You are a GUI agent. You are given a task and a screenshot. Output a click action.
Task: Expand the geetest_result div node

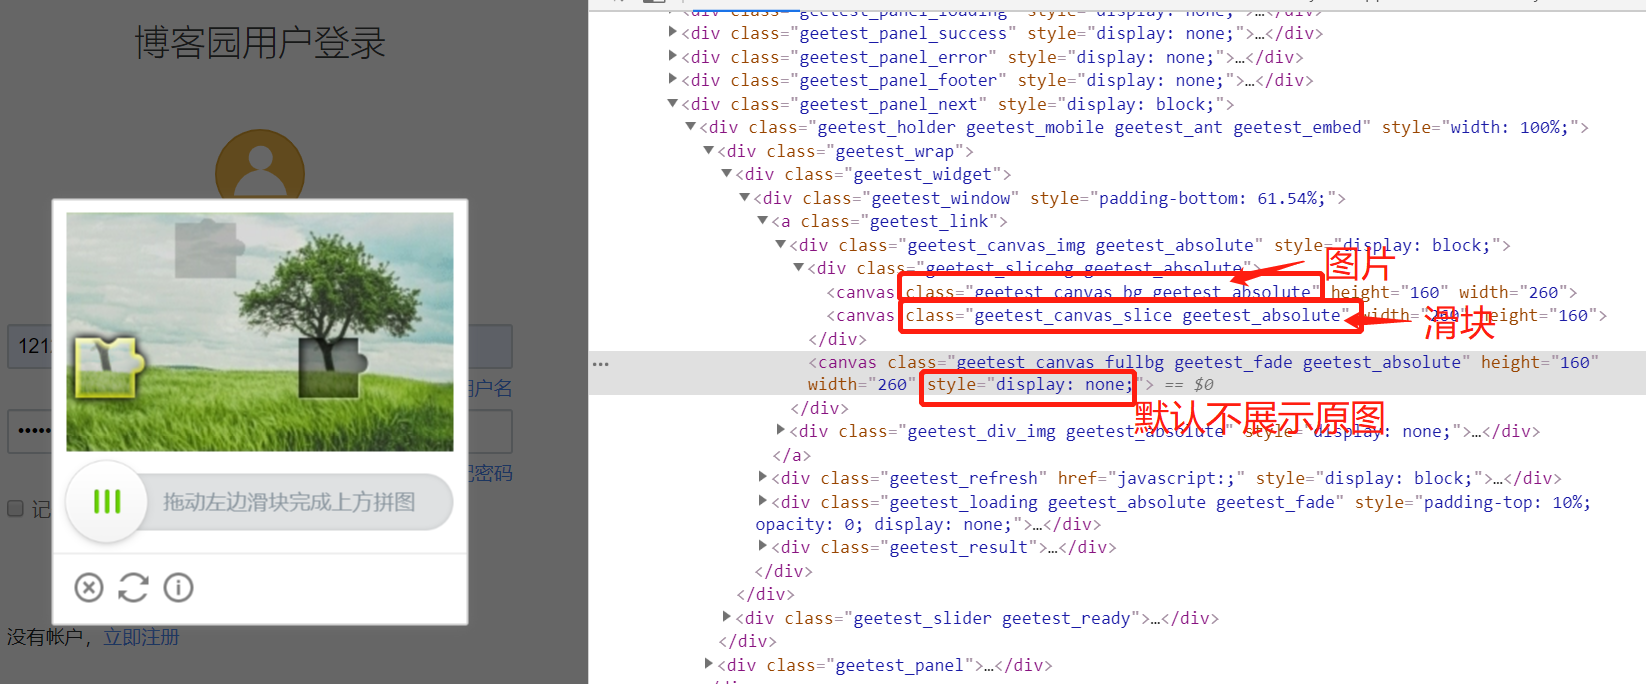[763, 545]
